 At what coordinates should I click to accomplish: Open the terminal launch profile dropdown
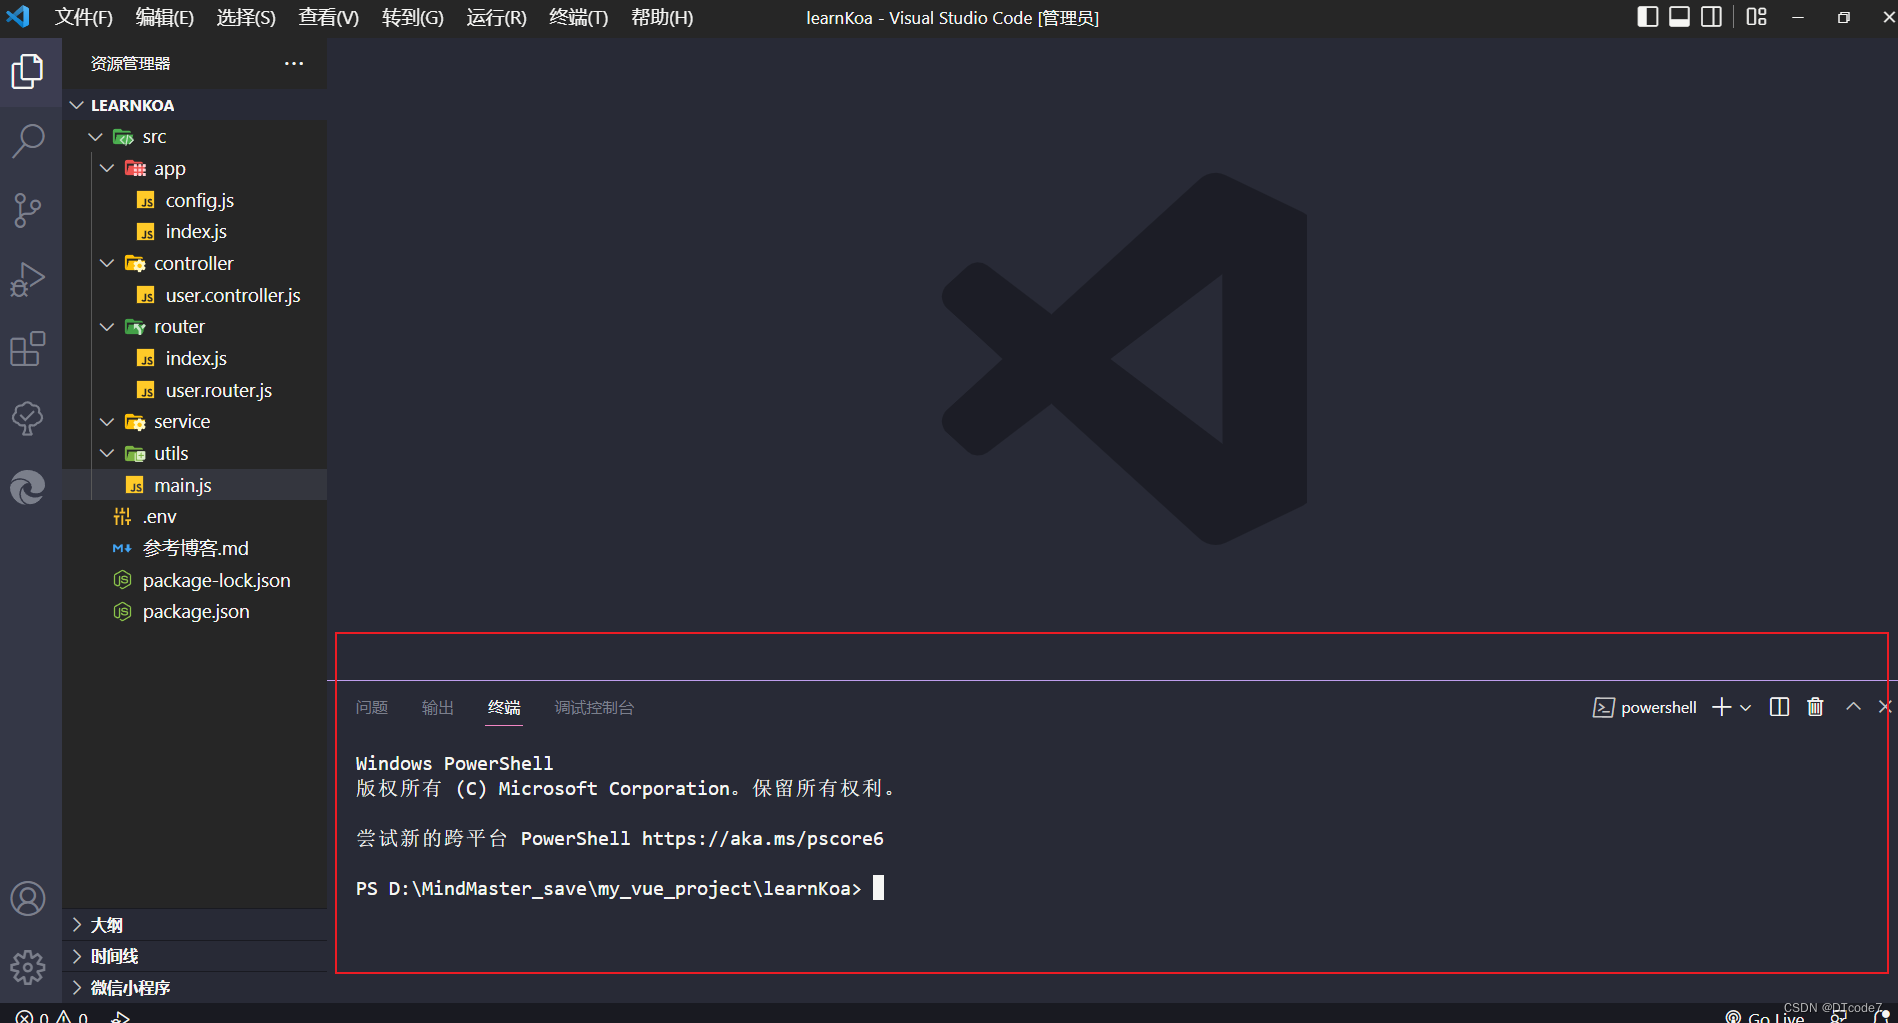click(1746, 707)
